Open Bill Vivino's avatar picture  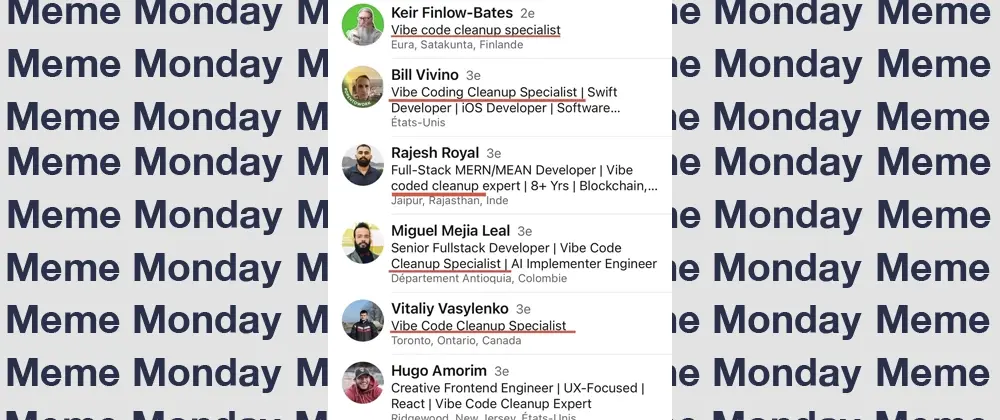(362, 87)
